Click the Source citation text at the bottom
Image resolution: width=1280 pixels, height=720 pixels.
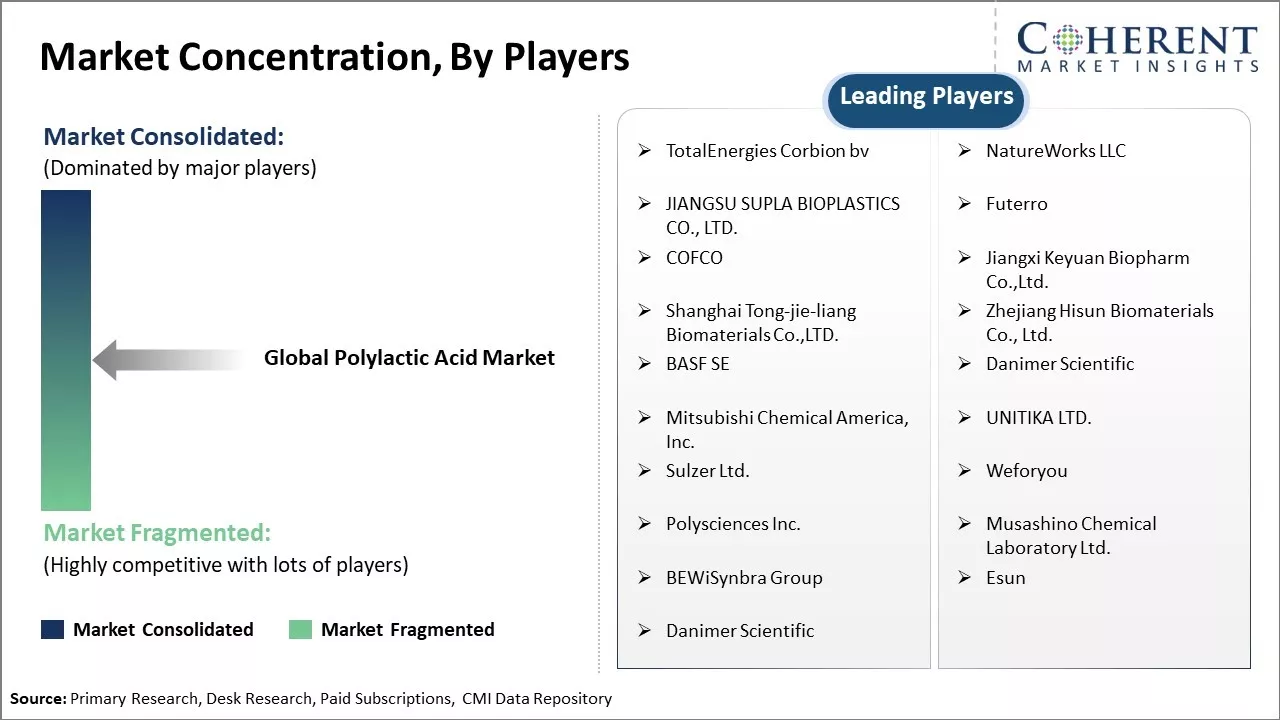pos(311,699)
